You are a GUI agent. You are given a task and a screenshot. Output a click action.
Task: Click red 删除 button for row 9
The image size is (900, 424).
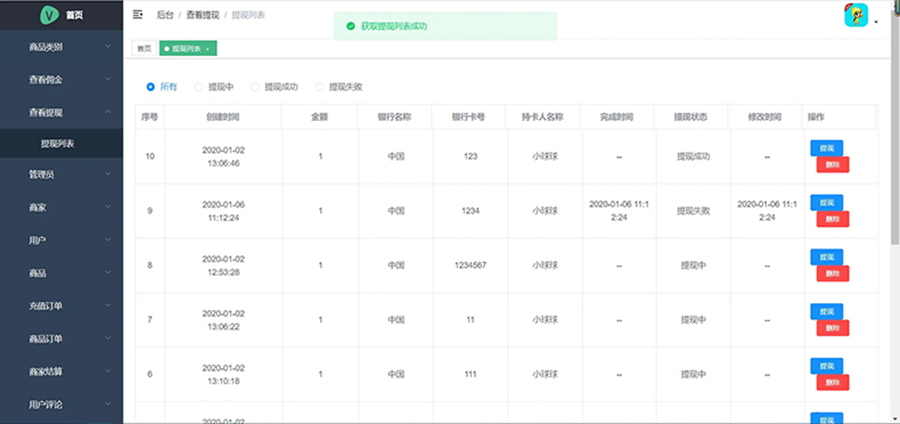[x=833, y=219]
